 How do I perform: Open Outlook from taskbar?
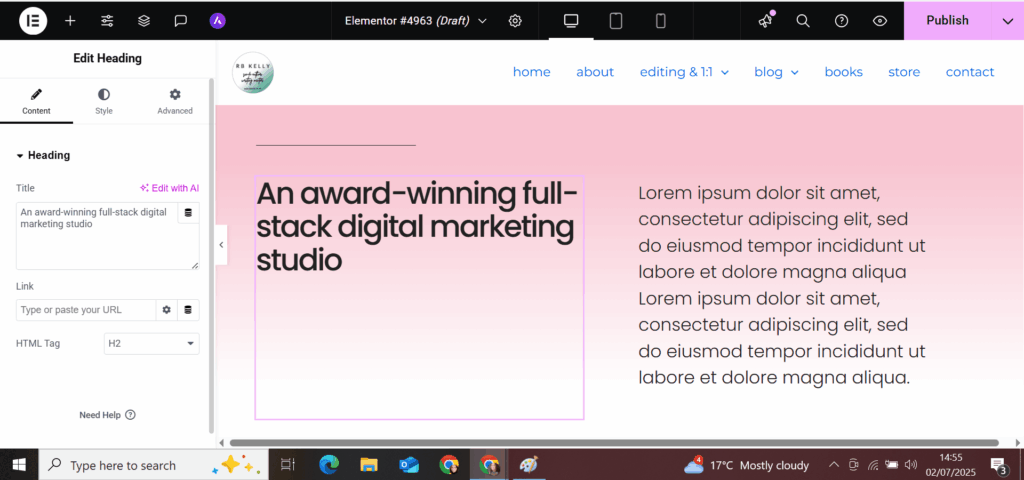pos(409,465)
